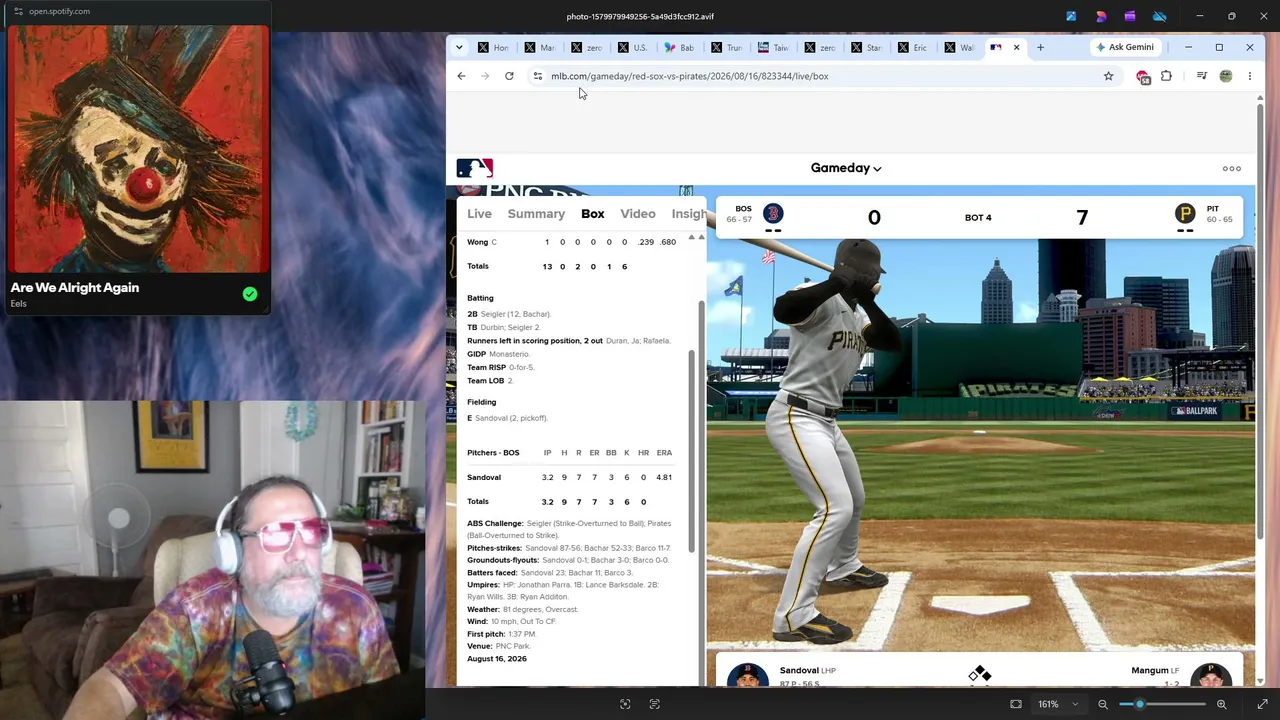Screen dimensions: 1280x720
Task: Open the red extension icon with badge
Action: 1143,76
